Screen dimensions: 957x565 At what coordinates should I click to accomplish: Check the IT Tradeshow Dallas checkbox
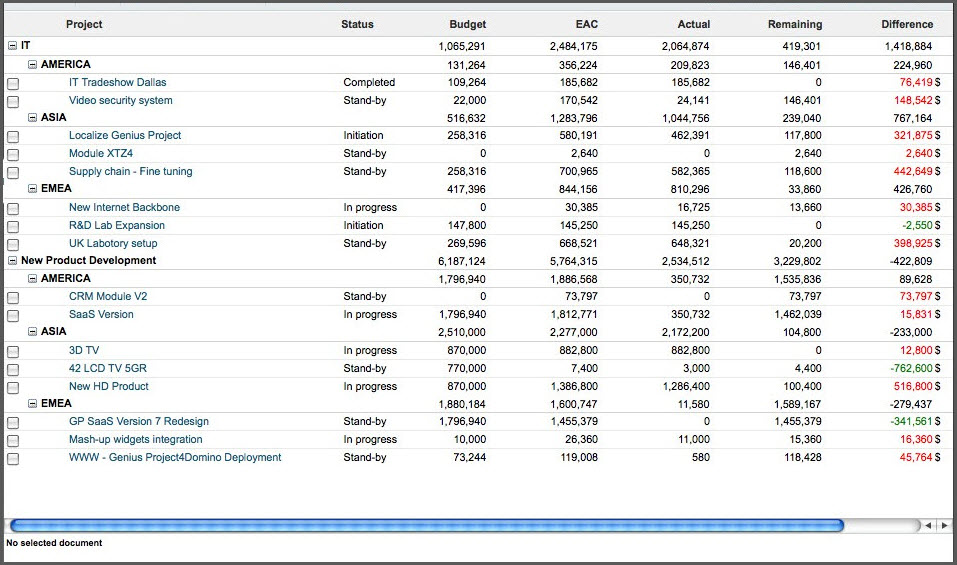pyautogui.click(x=13, y=84)
